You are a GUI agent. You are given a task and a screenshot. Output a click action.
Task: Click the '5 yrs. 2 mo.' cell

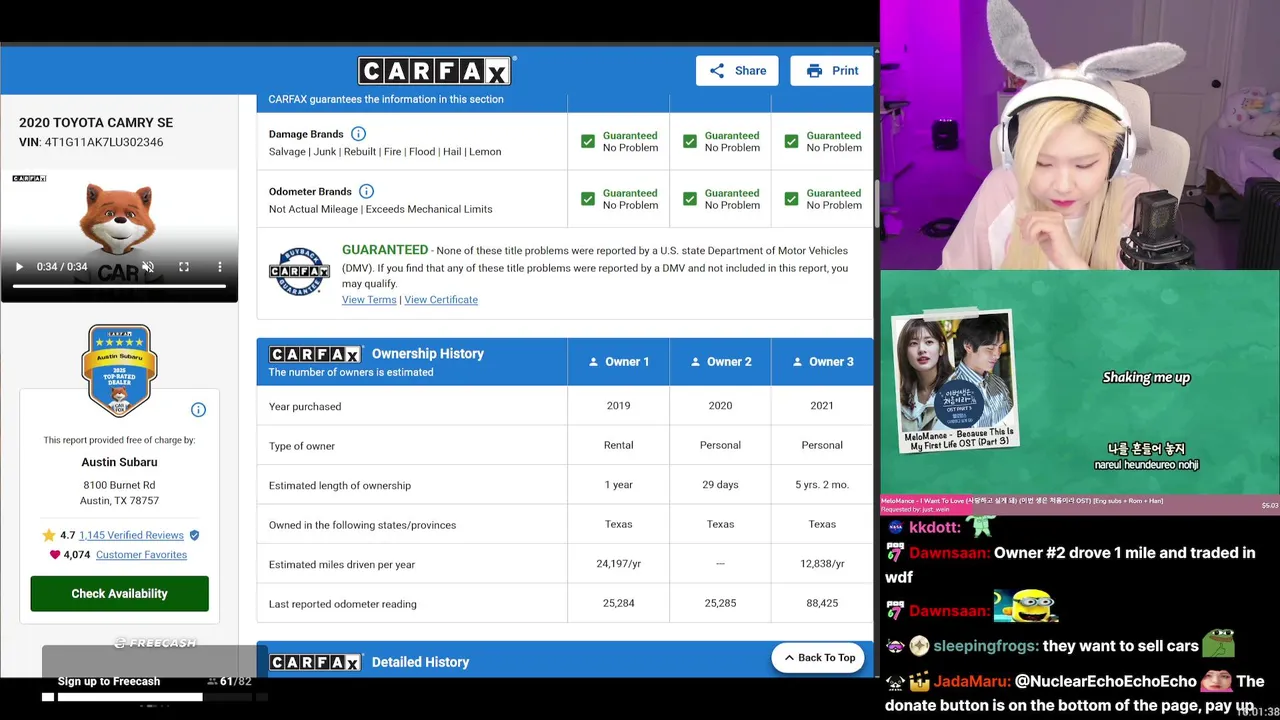tap(822, 485)
